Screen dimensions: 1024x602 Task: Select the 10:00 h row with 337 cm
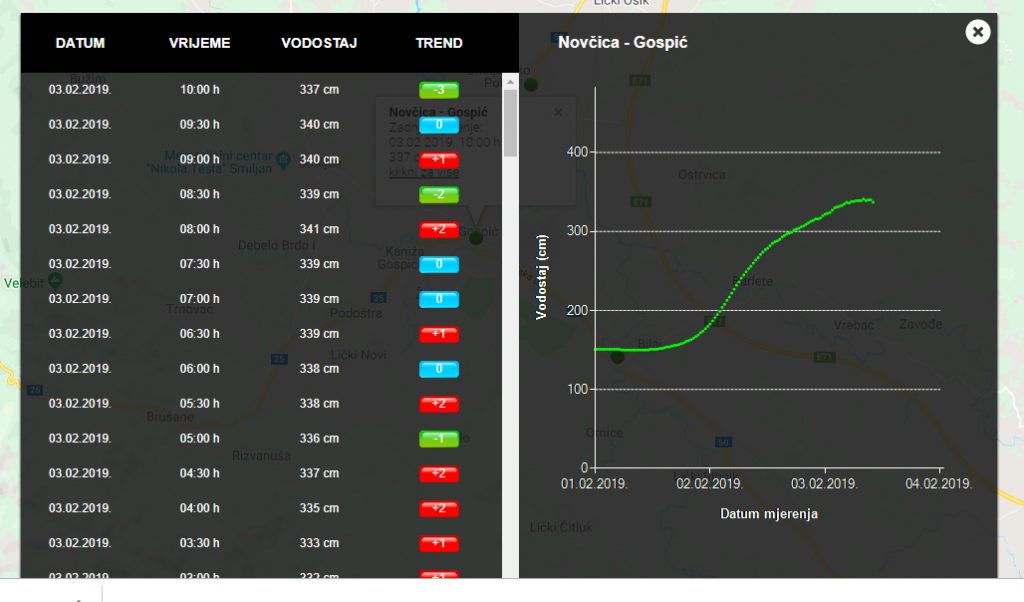click(200, 90)
